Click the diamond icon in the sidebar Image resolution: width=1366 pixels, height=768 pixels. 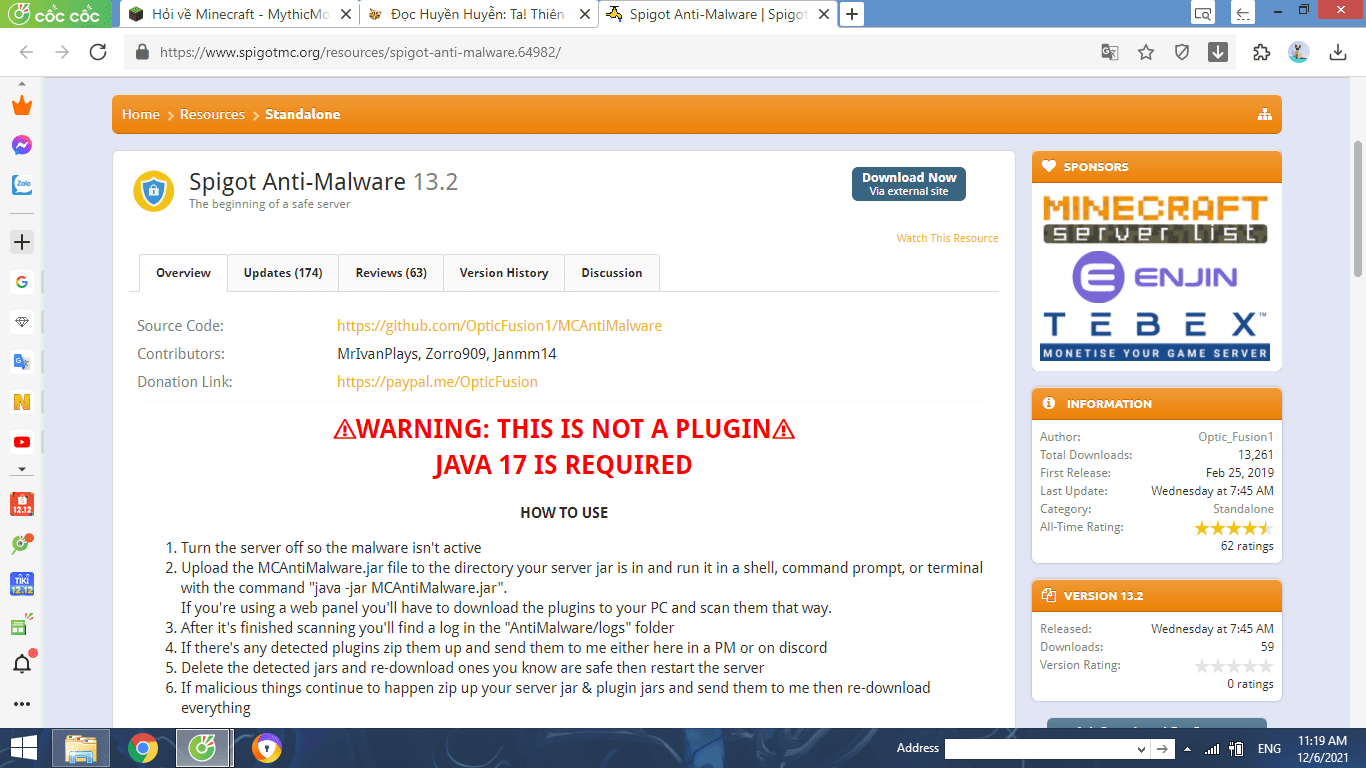pyautogui.click(x=22, y=322)
